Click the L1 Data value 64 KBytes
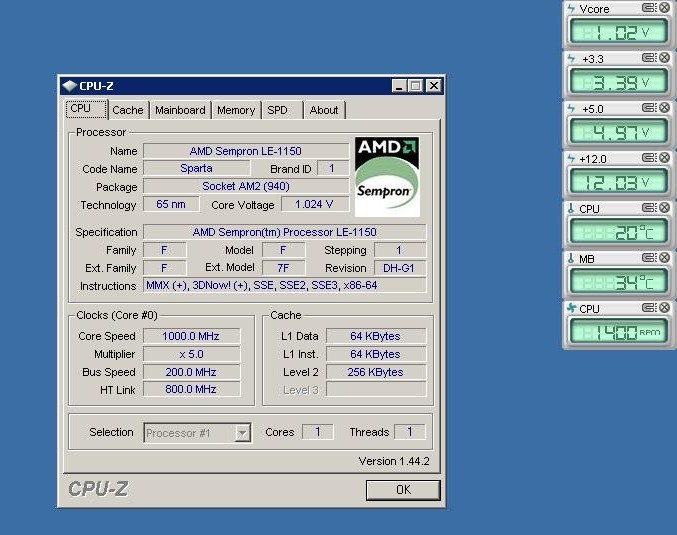677x535 pixels. pos(376,336)
